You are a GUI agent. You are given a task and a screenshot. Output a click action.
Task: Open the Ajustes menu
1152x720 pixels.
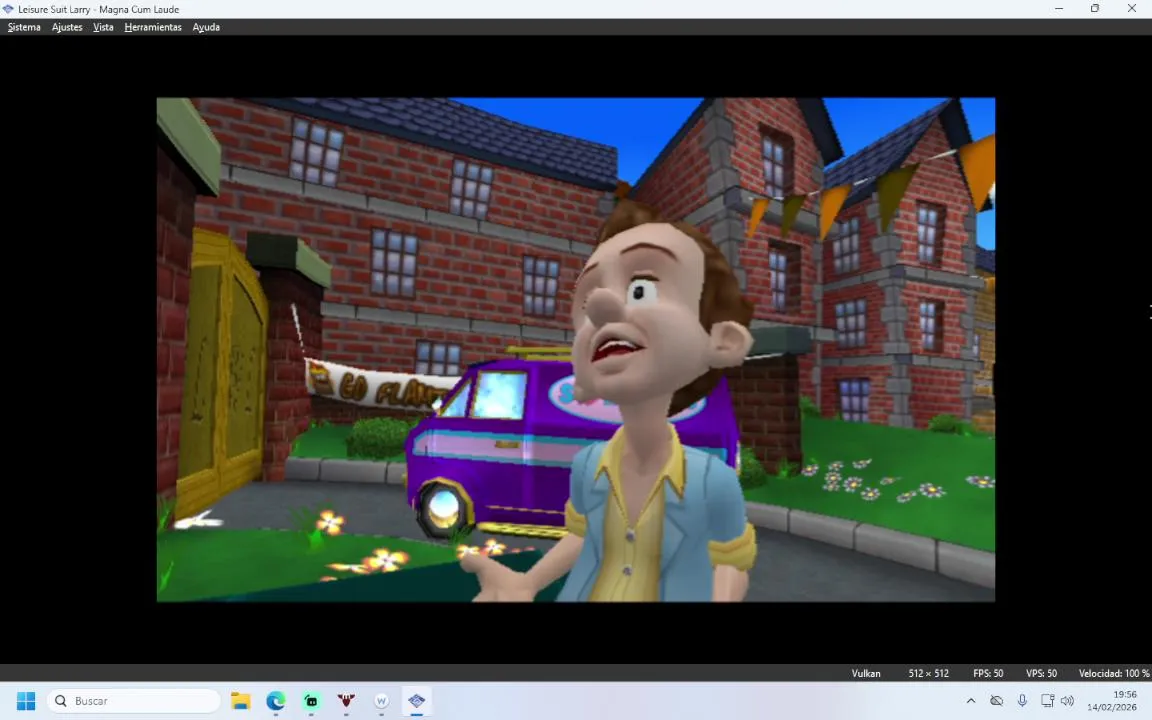[67, 27]
